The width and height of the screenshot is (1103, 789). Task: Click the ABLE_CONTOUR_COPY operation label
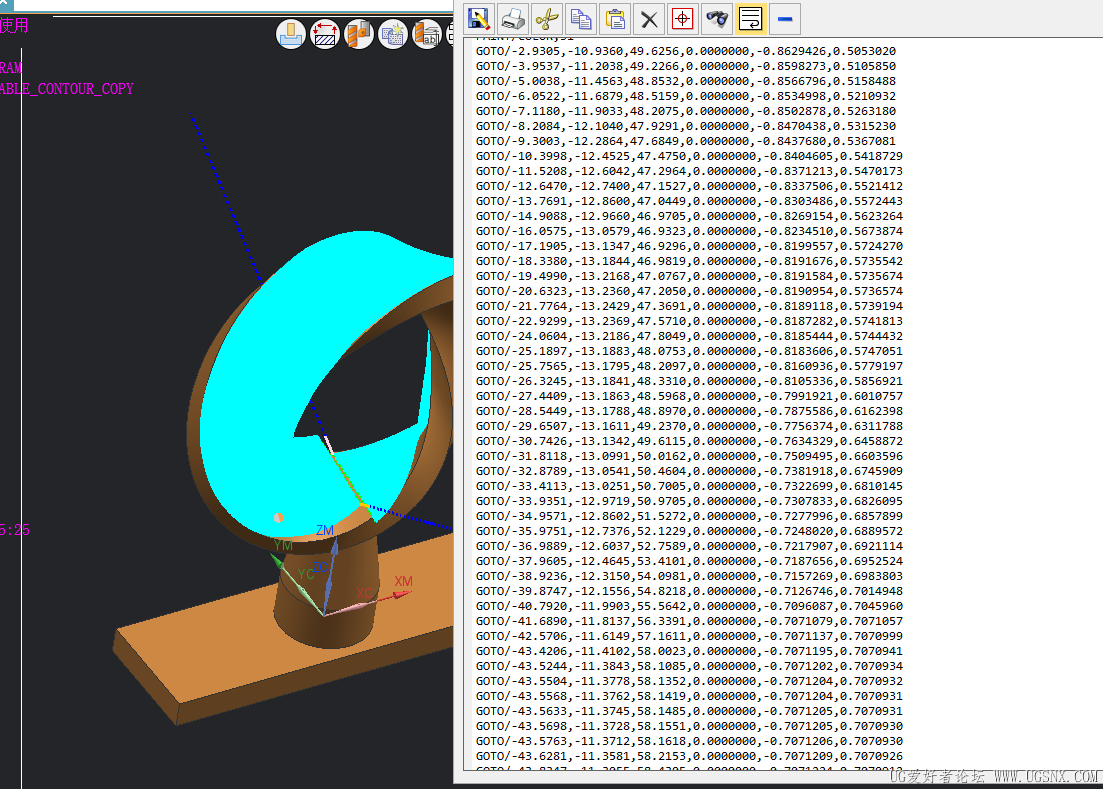coord(67,89)
